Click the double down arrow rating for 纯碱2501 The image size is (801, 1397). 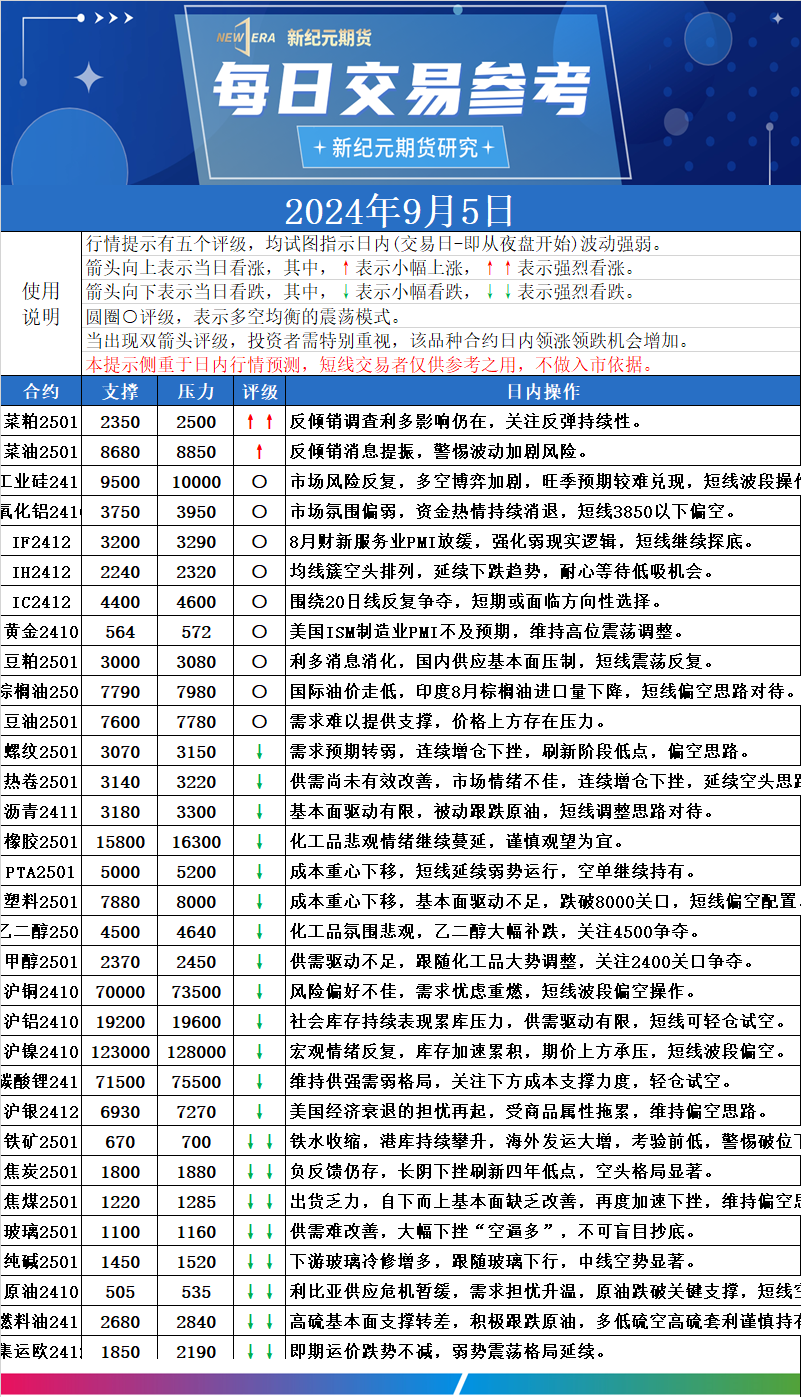pos(259,1262)
